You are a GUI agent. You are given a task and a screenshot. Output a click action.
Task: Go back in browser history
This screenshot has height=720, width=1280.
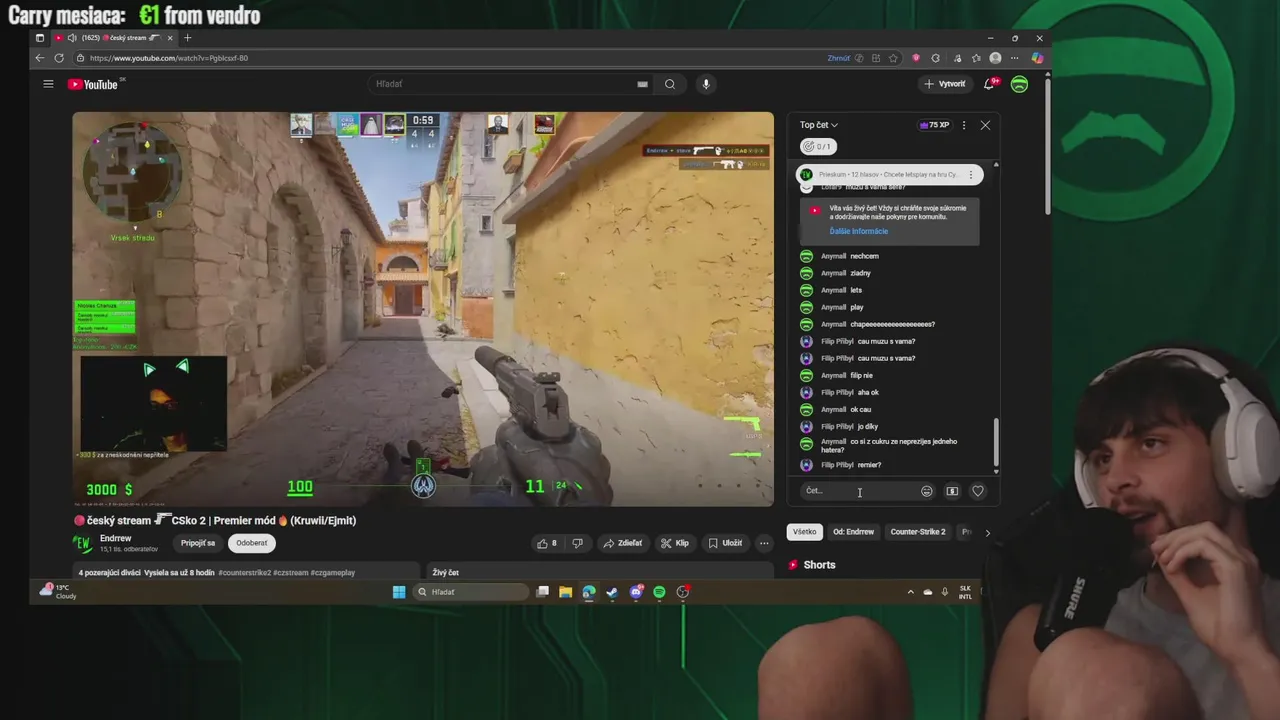[40, 58]
